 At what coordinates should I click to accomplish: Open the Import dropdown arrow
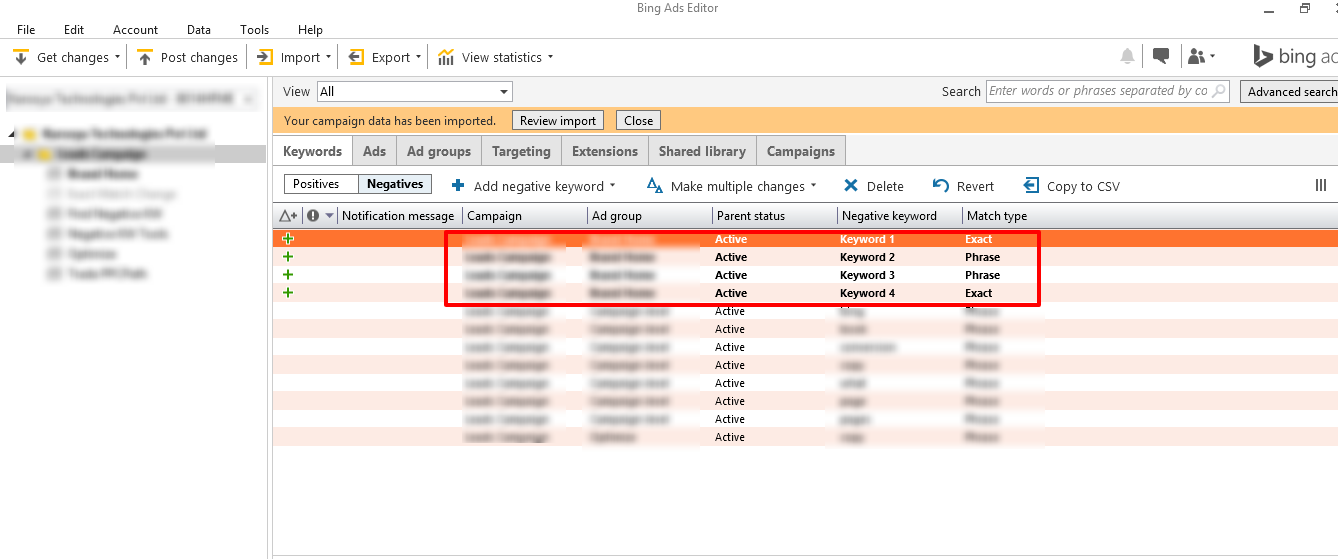click(329, 57)
